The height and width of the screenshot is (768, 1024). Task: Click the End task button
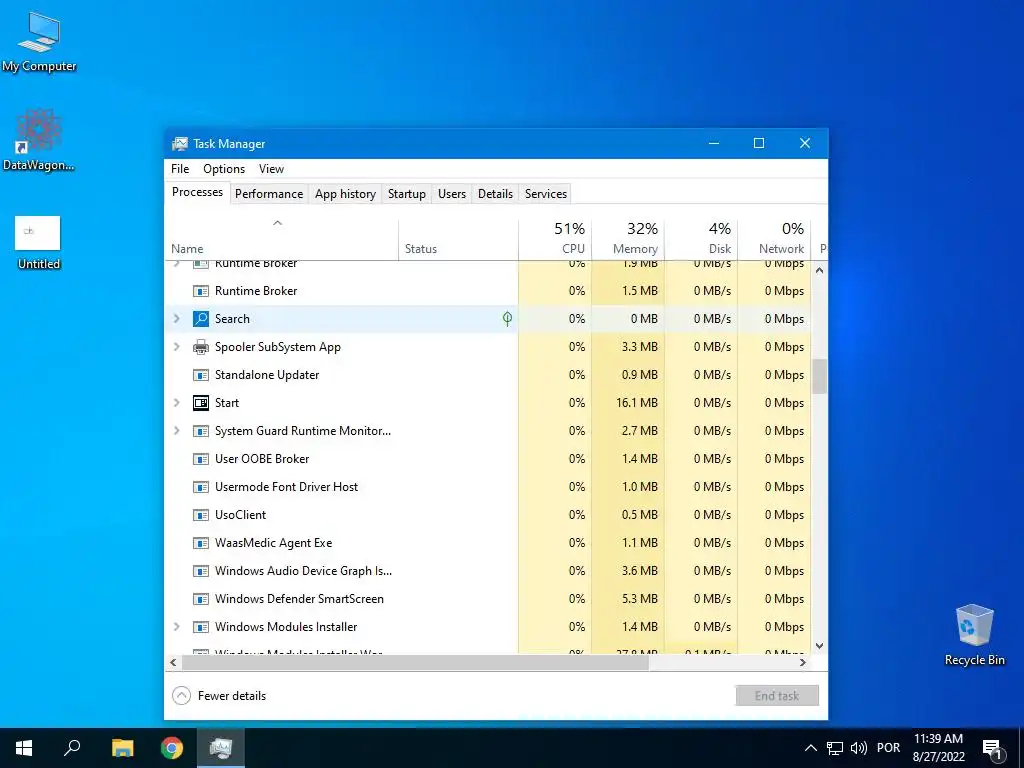(776, 696)
